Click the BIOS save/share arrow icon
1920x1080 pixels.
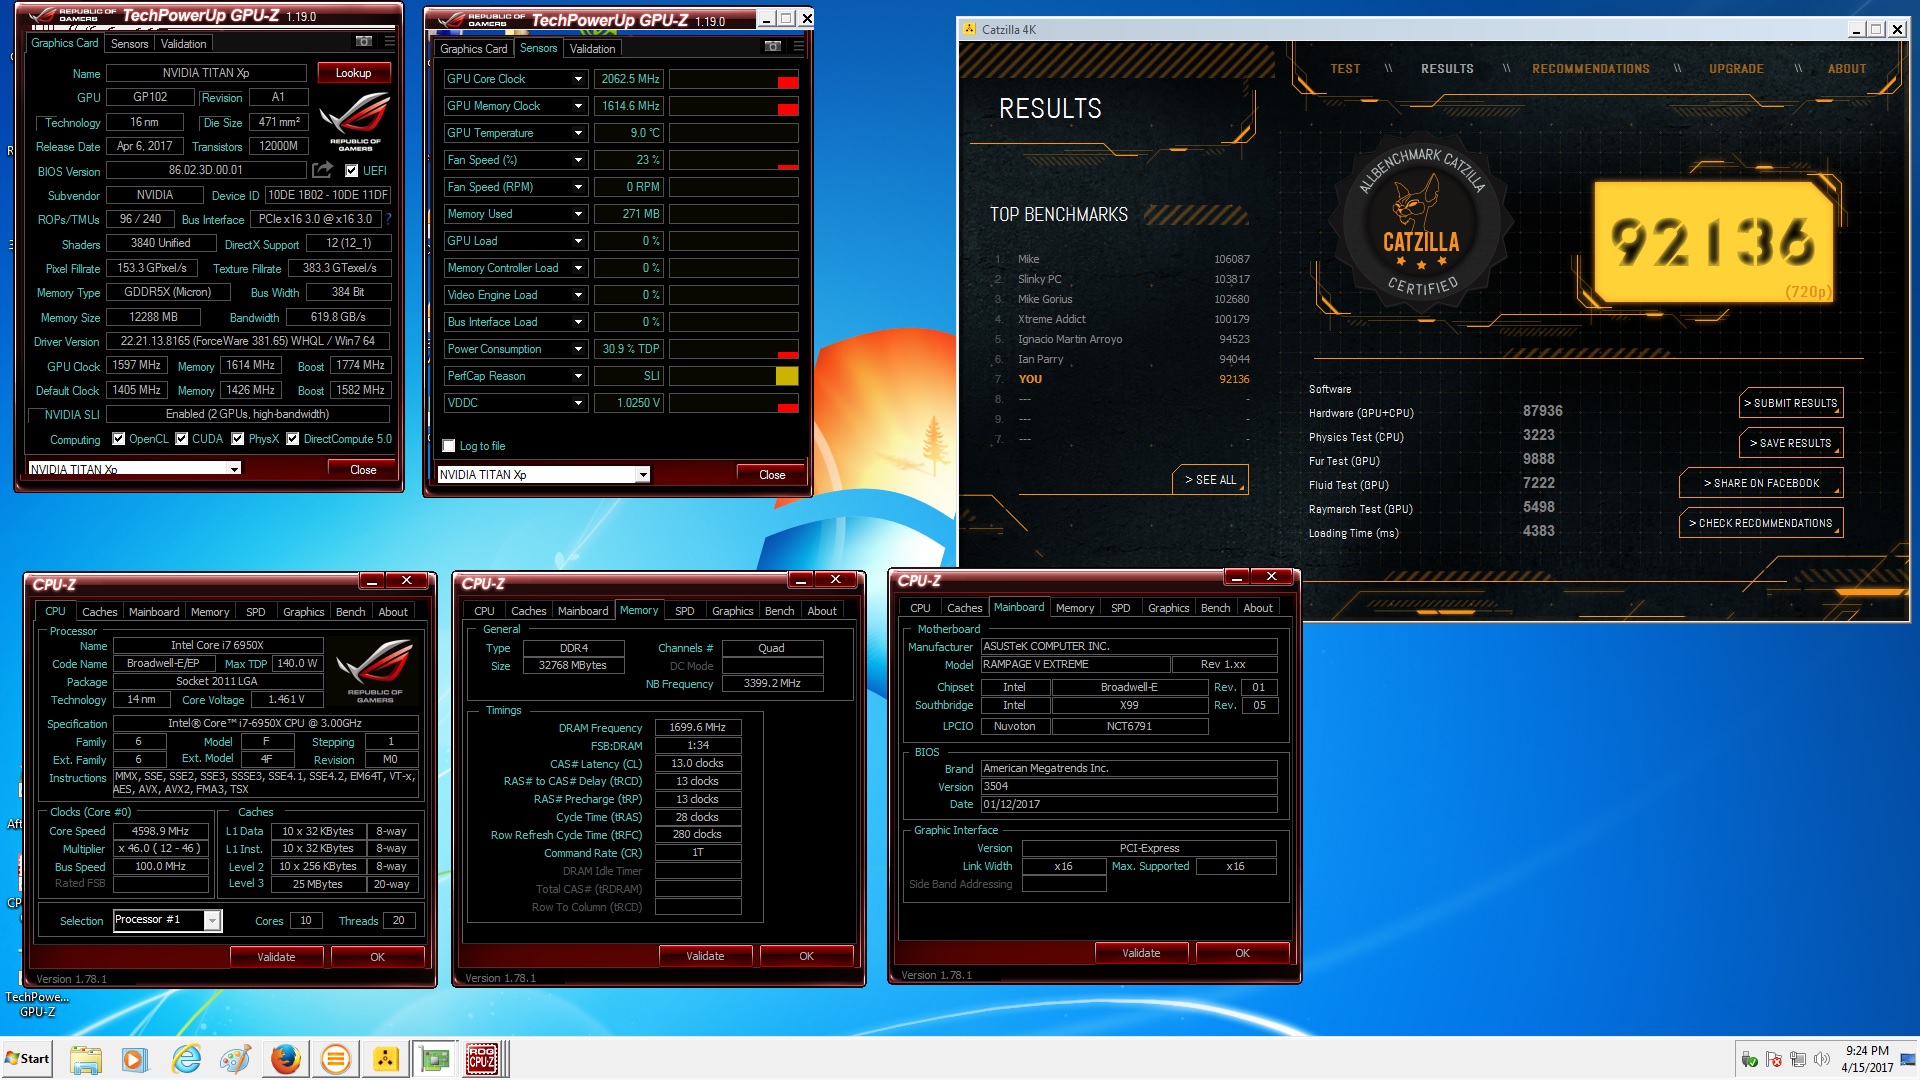click(x=322, y=170)
